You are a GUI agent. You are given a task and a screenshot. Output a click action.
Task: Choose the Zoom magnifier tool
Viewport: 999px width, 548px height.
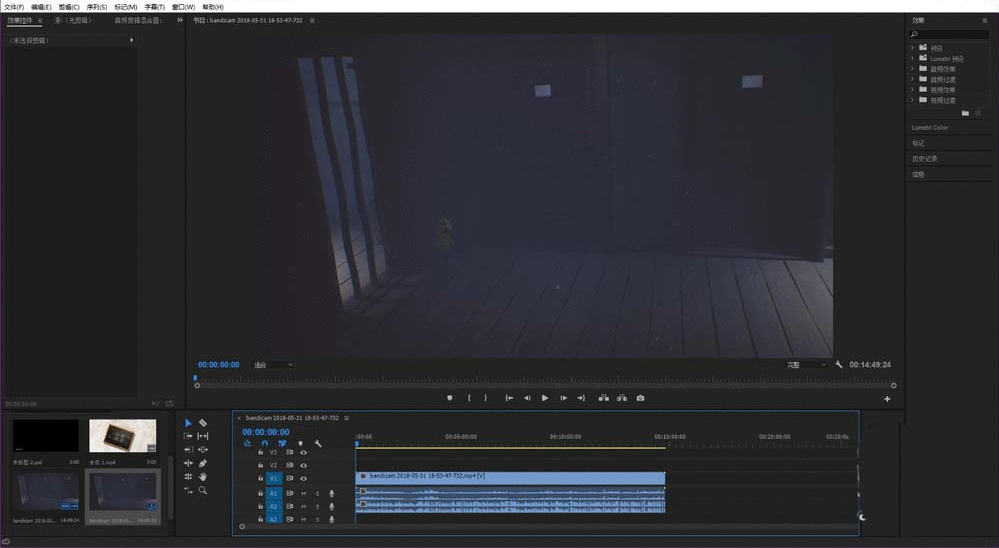(x=203, y=491)
